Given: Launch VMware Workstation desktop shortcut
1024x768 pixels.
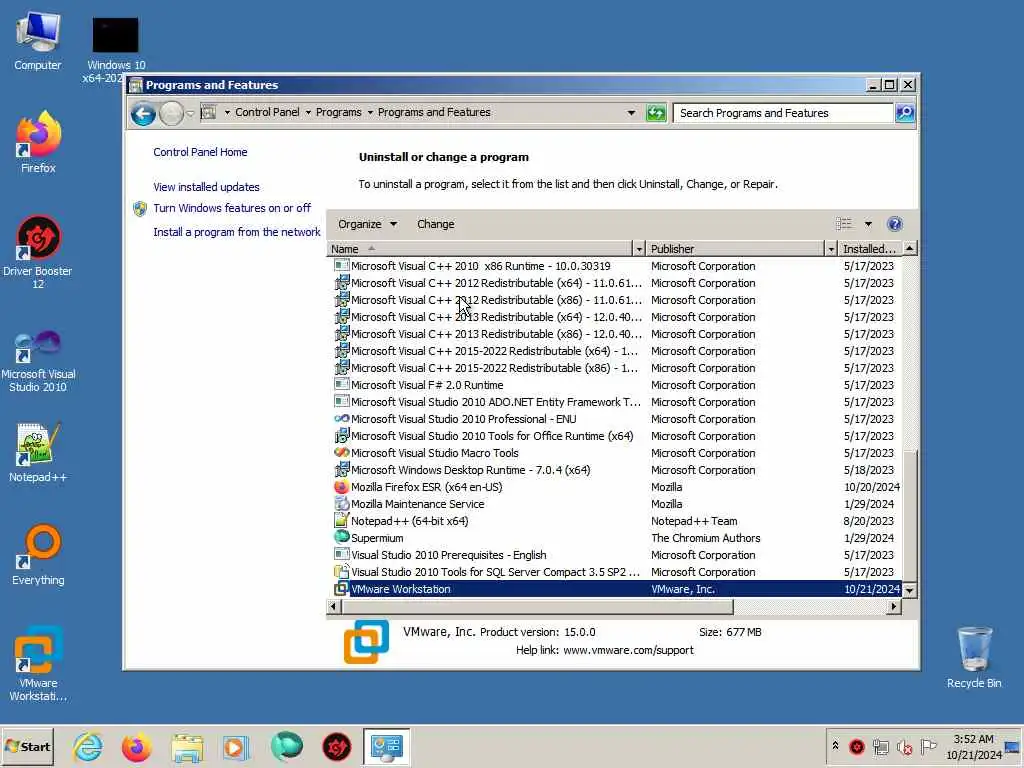Looking at the screenshot, I should coord(38,663).
